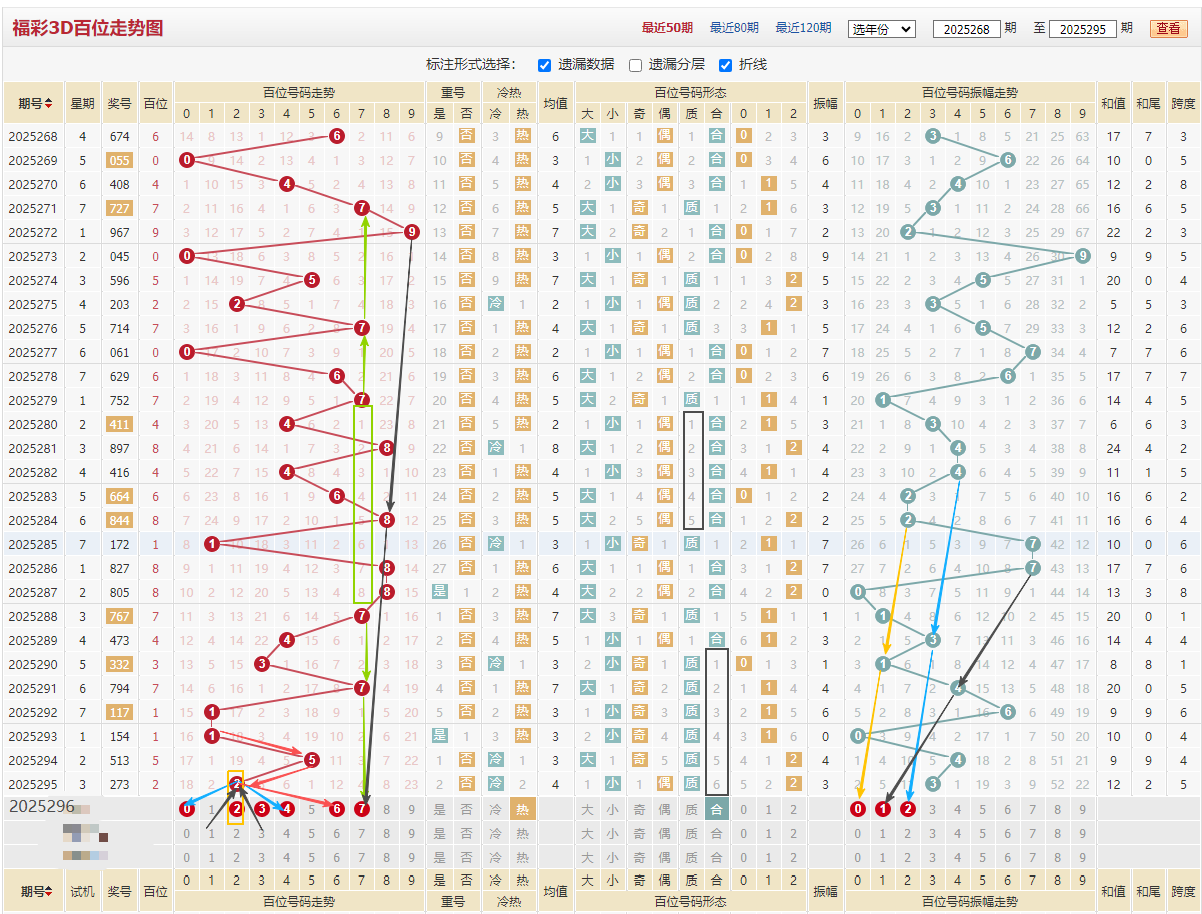Click highlighted award number 727
Image resolution: width=1202 pixels, height=914 pixels.
pos(119,208)
